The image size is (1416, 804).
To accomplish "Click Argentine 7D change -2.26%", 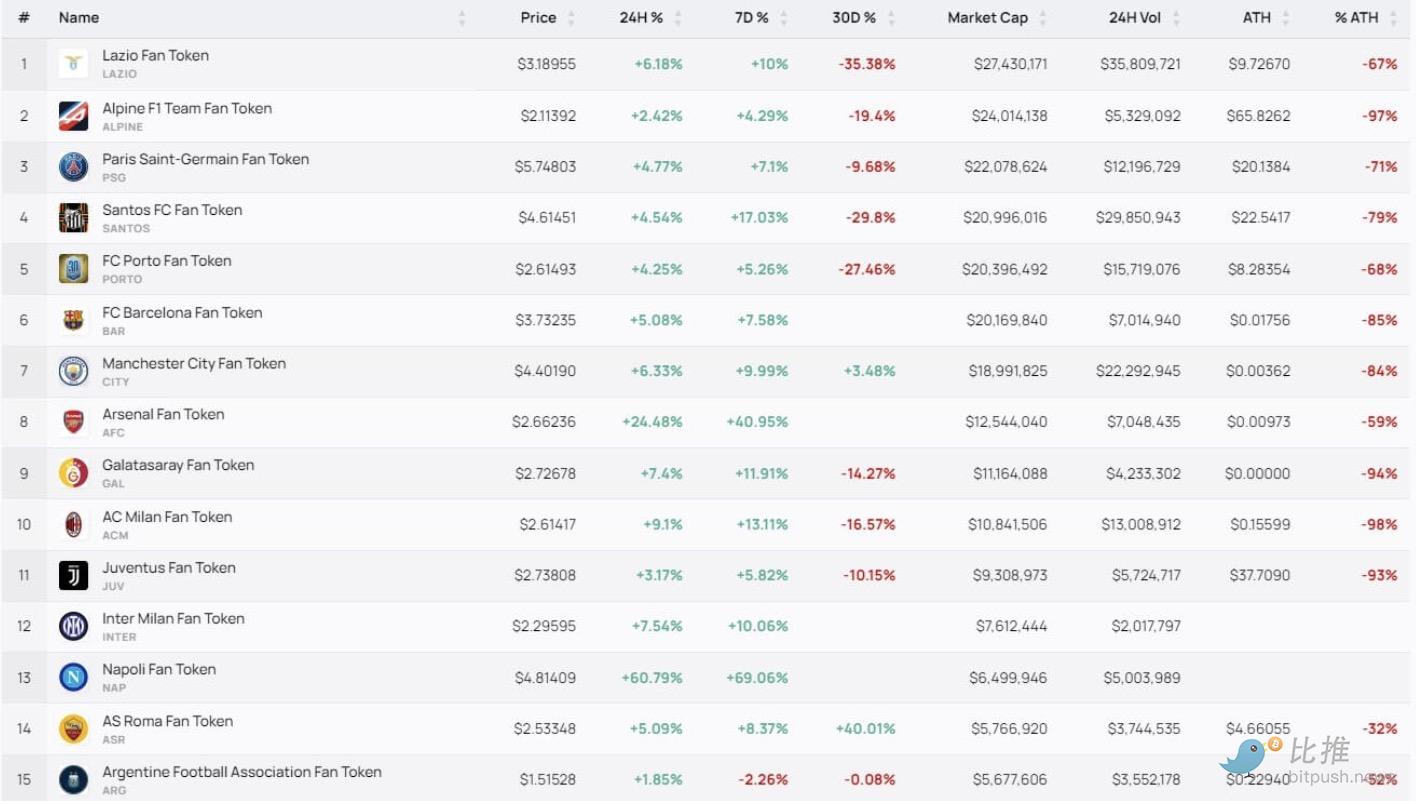I will click(762, 780).
